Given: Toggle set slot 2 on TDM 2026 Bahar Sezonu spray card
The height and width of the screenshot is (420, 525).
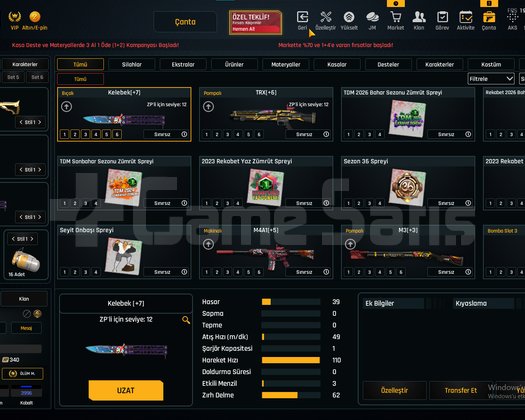Looking at the screenshot, I should pyautogui.click(x=359, y=135).
